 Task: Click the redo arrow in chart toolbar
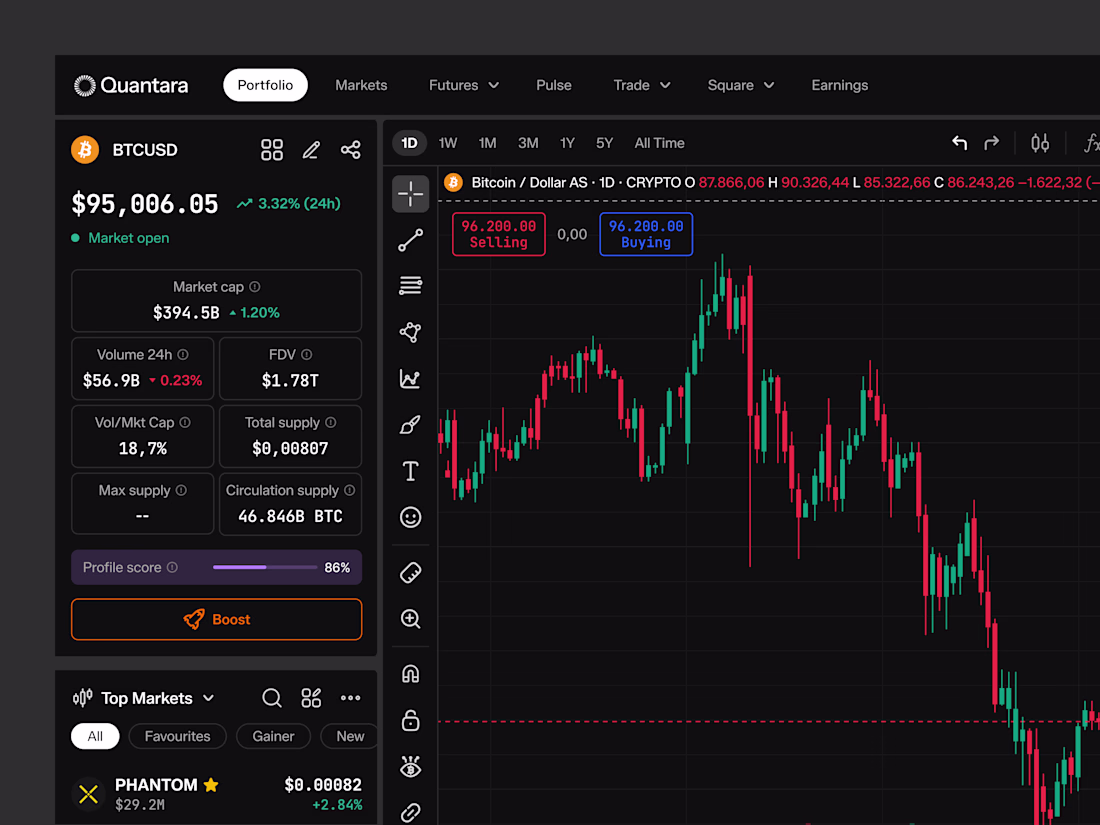click(991, 143)
